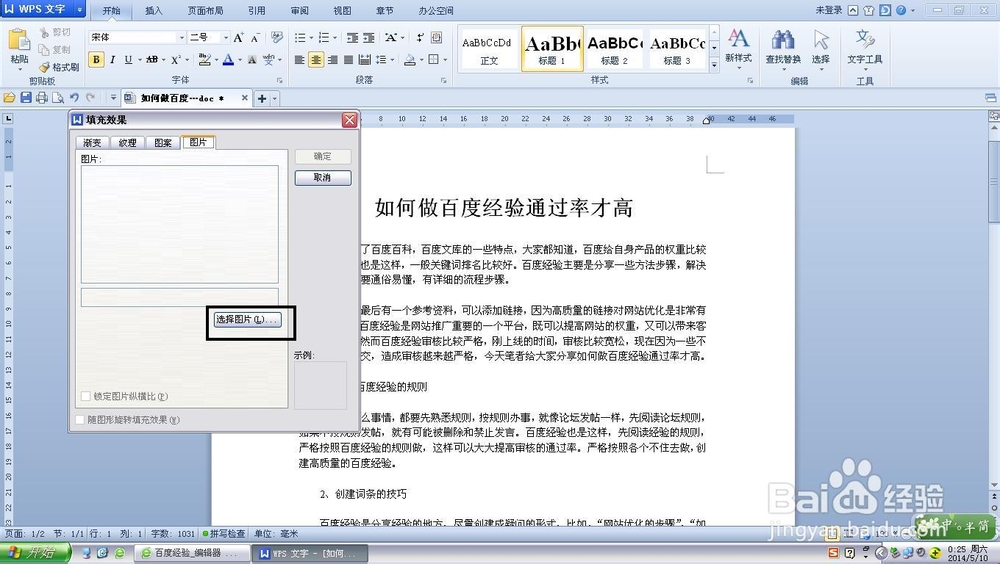This screenshot has height=564, width=1000.
Task: Switch to 渐变 tab in fill dialog
Action: coord(92,143)
